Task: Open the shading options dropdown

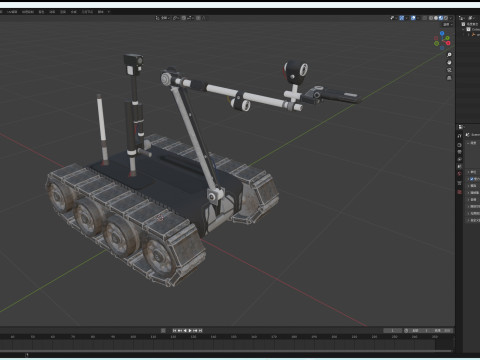Action: (x=451, y=18)
